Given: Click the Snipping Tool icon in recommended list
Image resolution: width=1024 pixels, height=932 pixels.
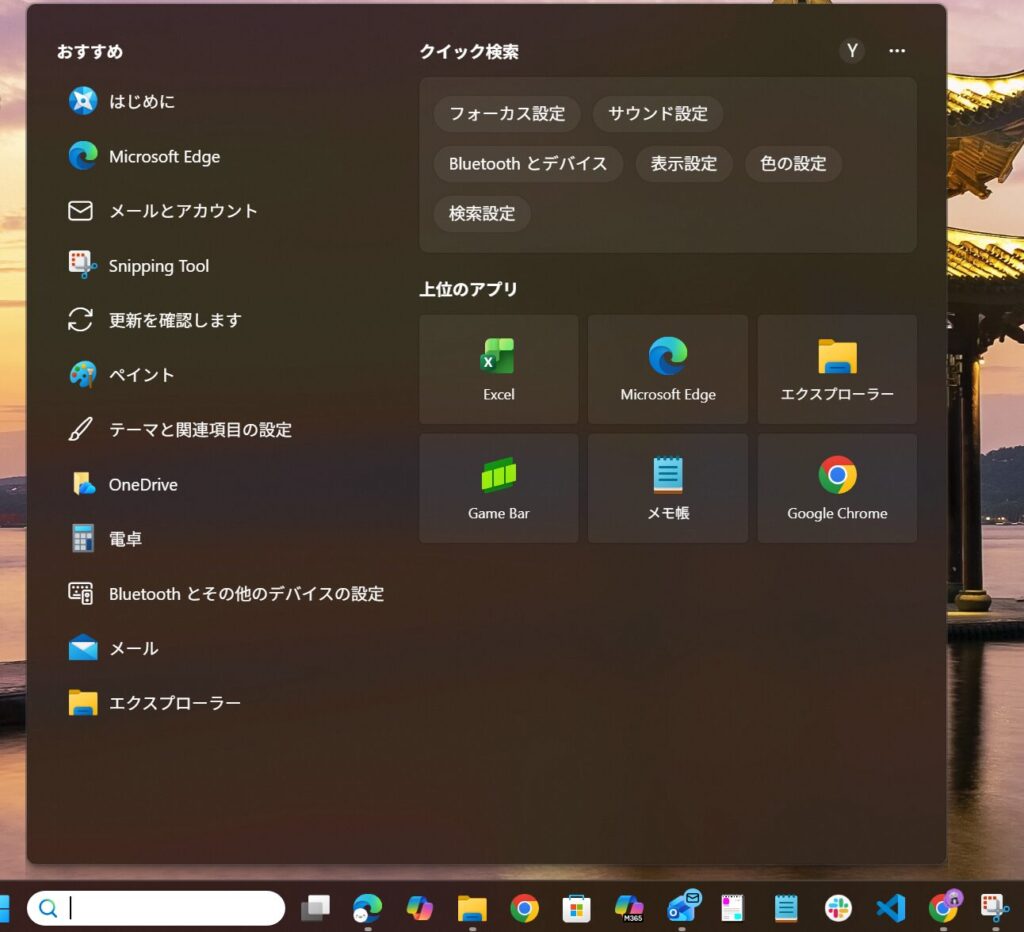Looking at the screenshot, I should pos(82,265).
